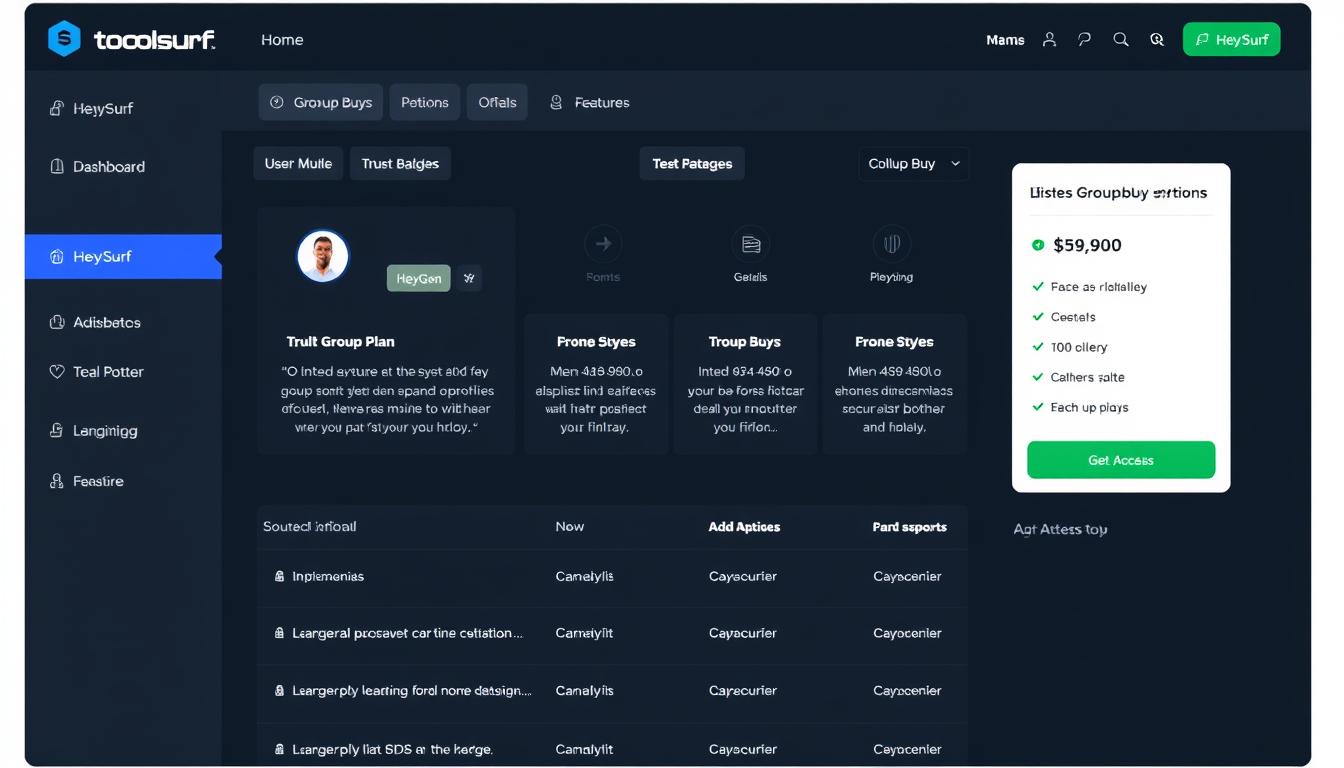Click the Mams link in header
This screenshot has width=1344, height=768.
(1005, 40)
